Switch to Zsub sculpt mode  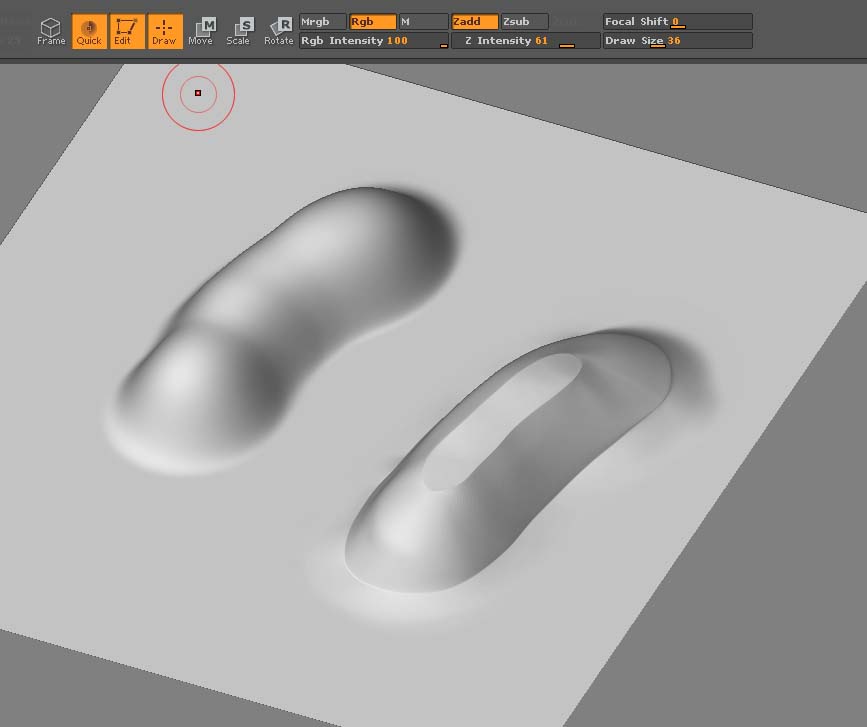pos(524,22)
